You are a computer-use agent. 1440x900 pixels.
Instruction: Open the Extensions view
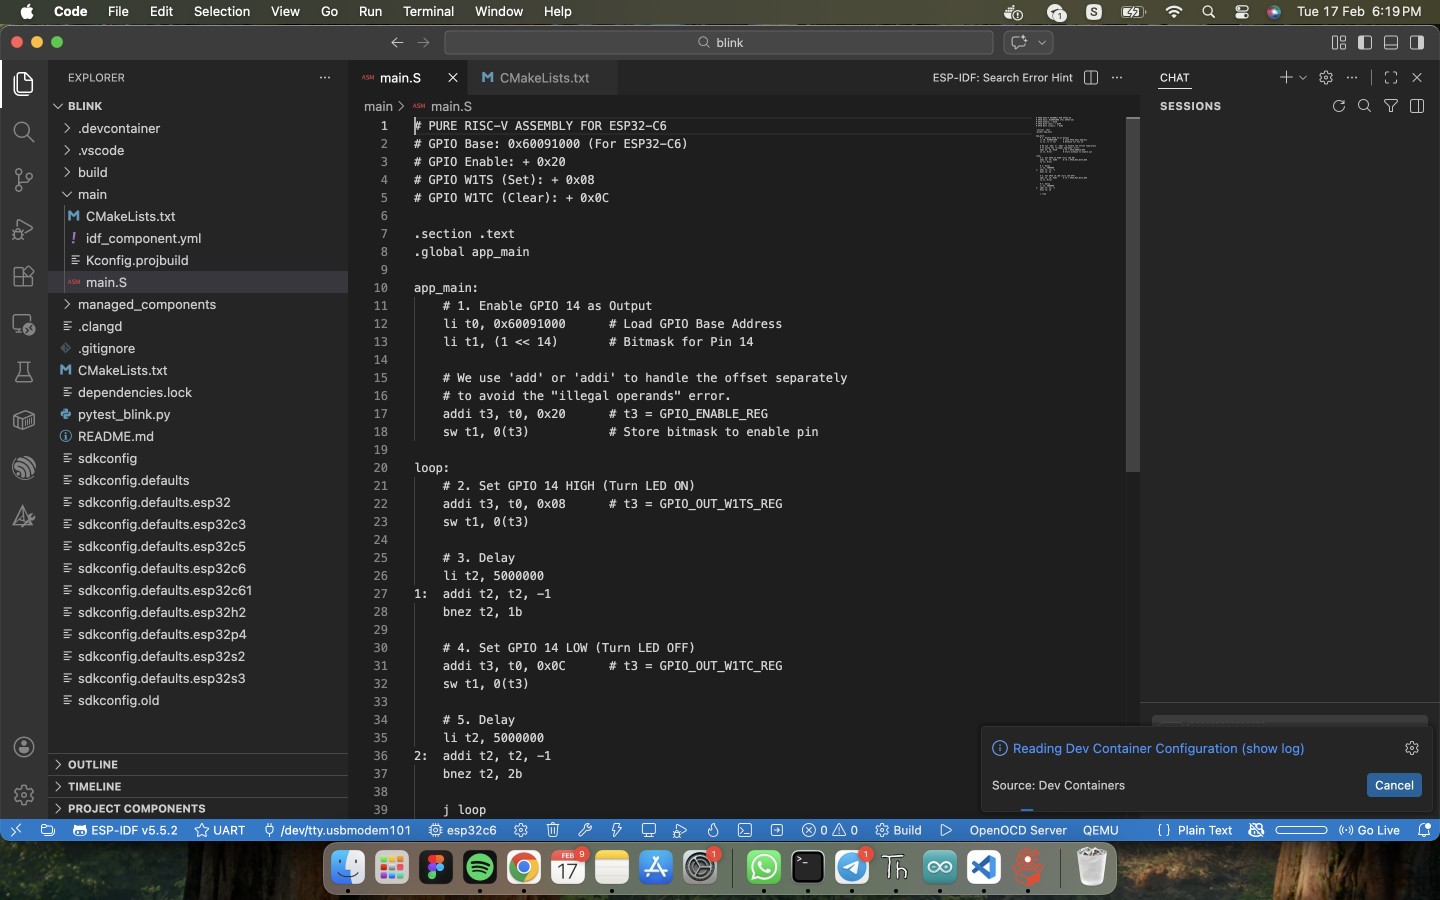click(24, 277)
